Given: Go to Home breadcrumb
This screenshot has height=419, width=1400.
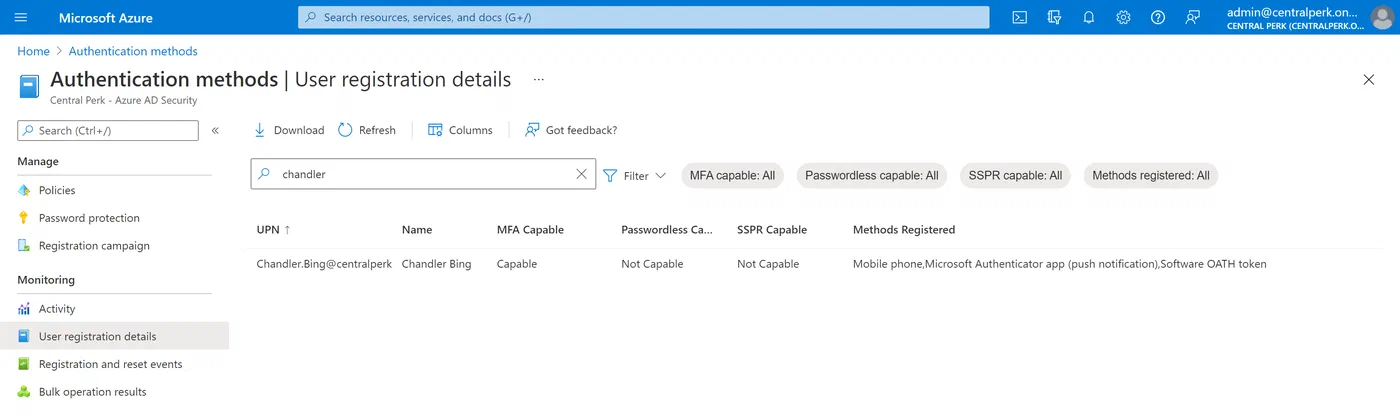Looking at the screenshot, I should tap(33, 51).
